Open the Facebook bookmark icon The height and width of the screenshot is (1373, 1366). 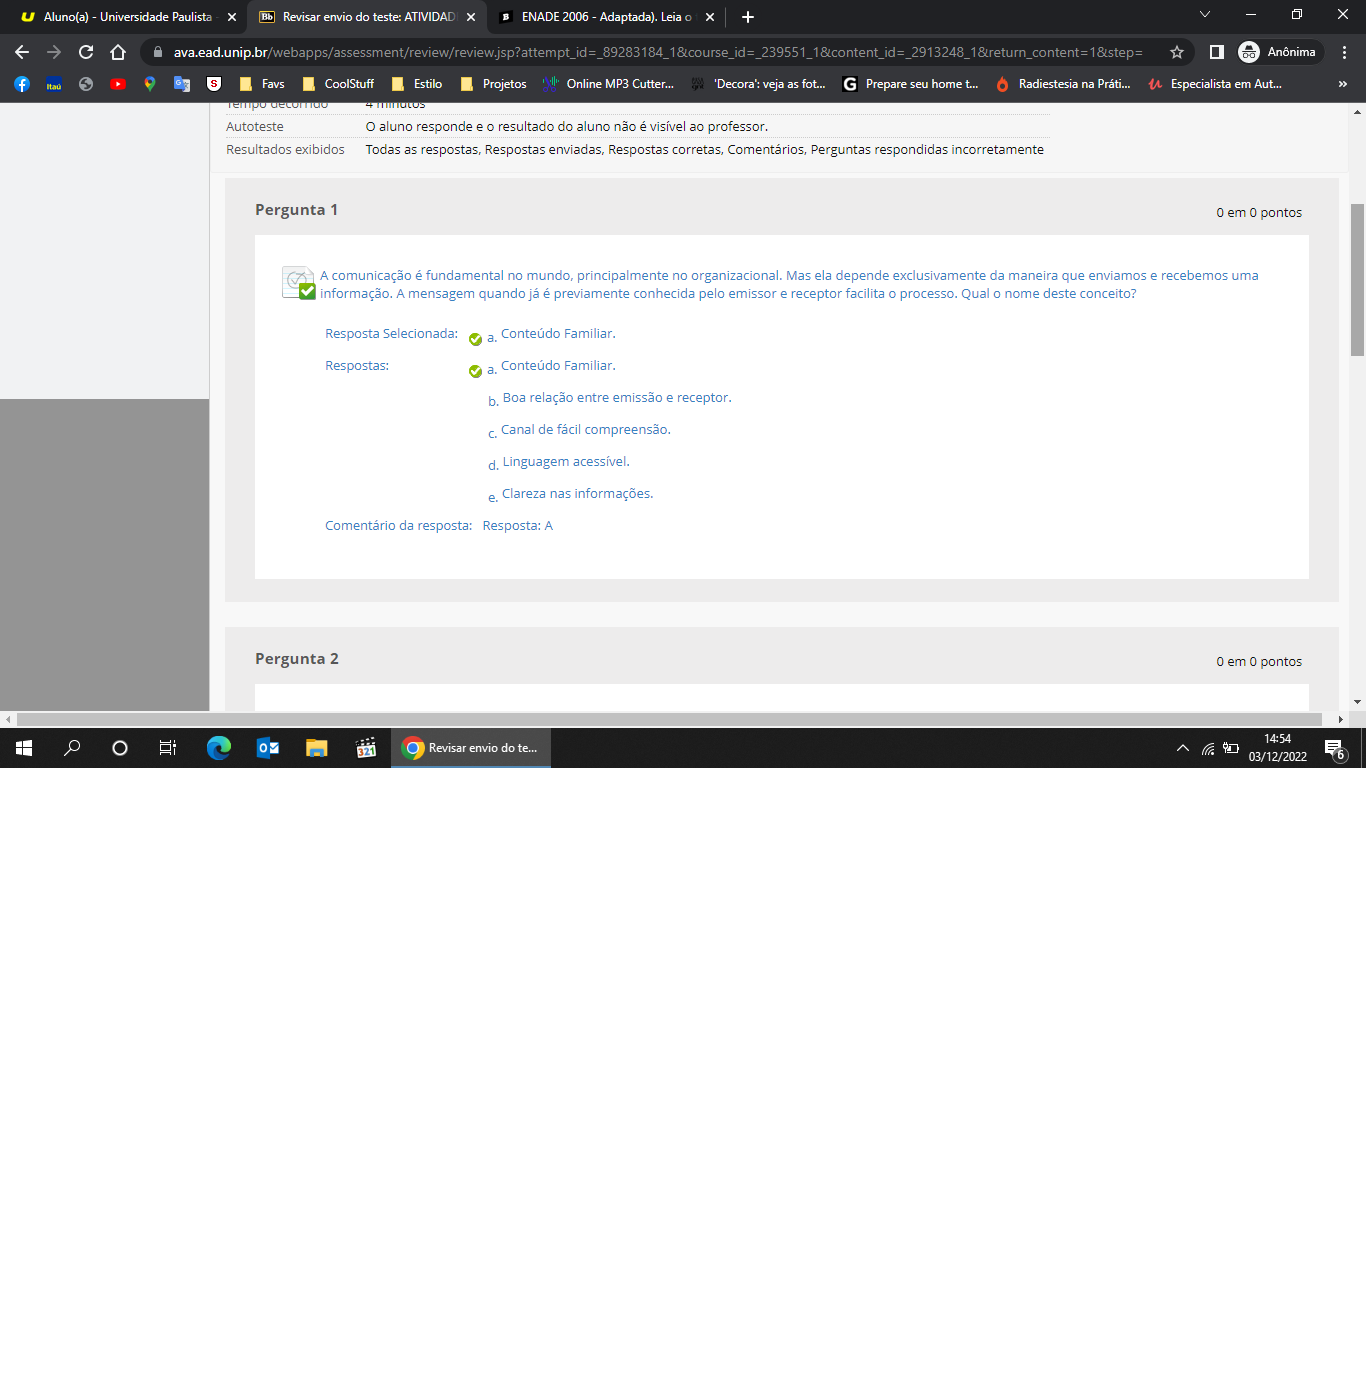[x=22, y=84]
